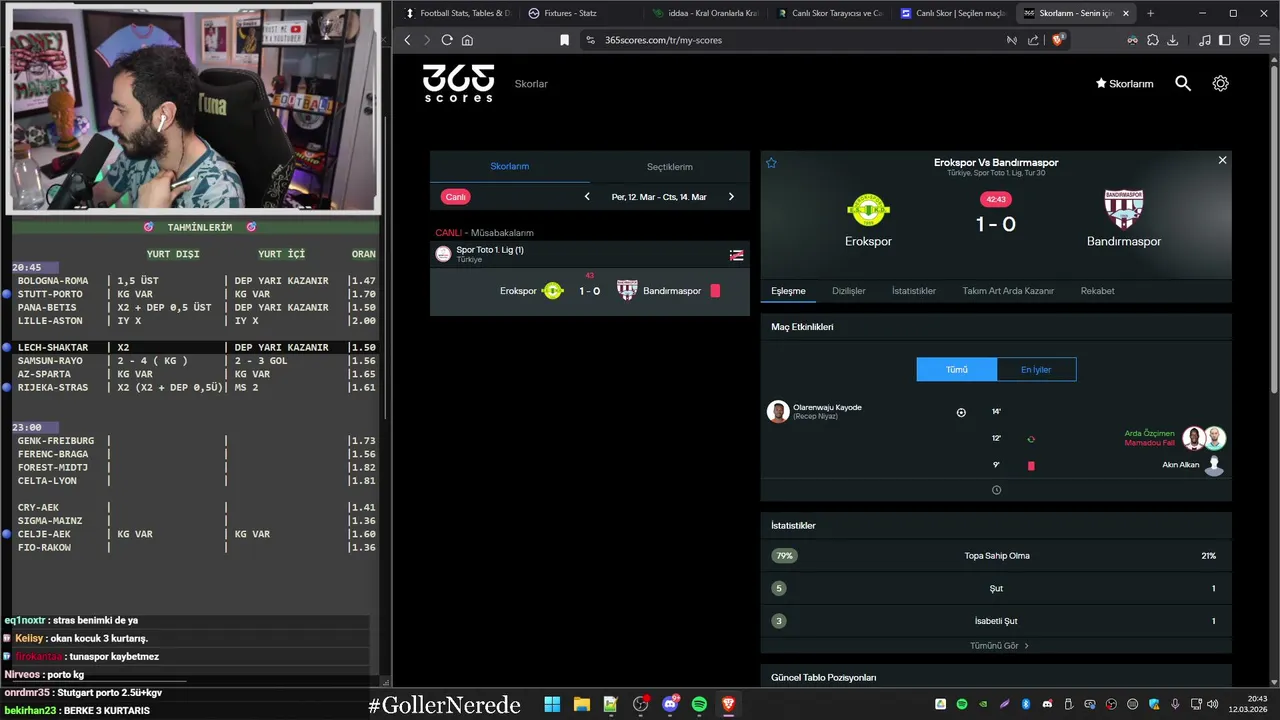Viewport: 1280px width, 720px height.
Task: Go to the previous date range
Action: click(587, 197)
